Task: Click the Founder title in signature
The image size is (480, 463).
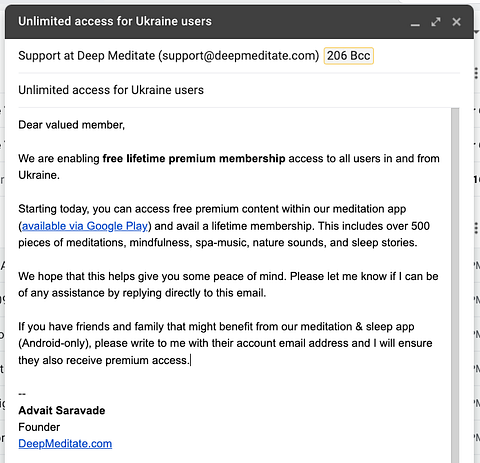Action: 39,427
